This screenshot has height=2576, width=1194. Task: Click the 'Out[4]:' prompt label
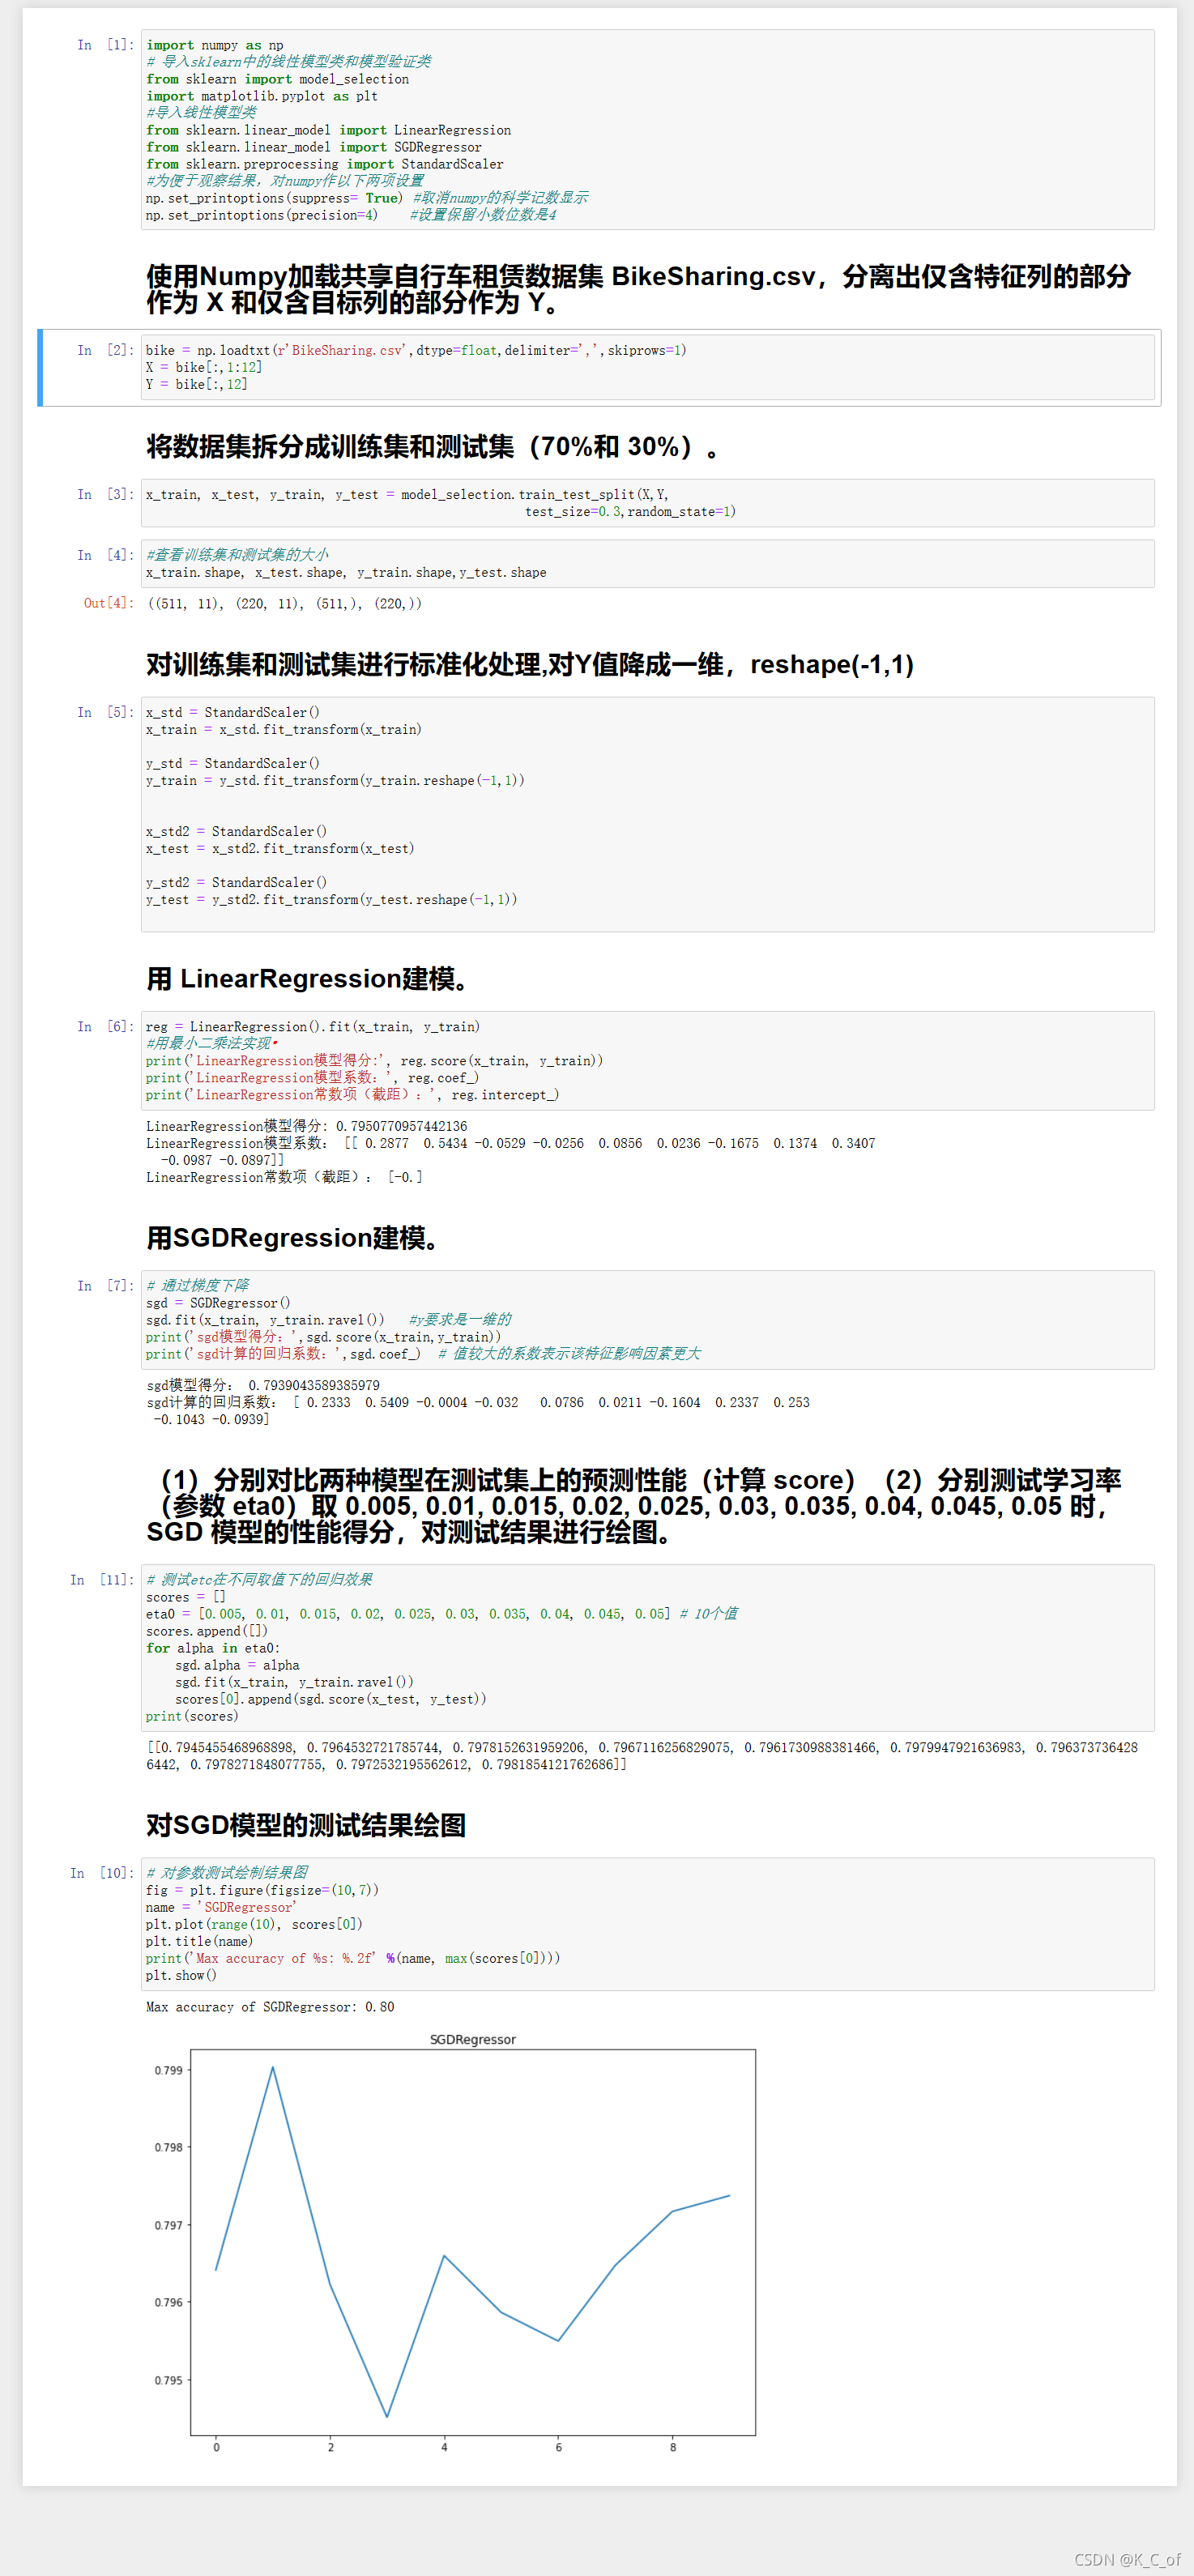[x=108, y=603]
